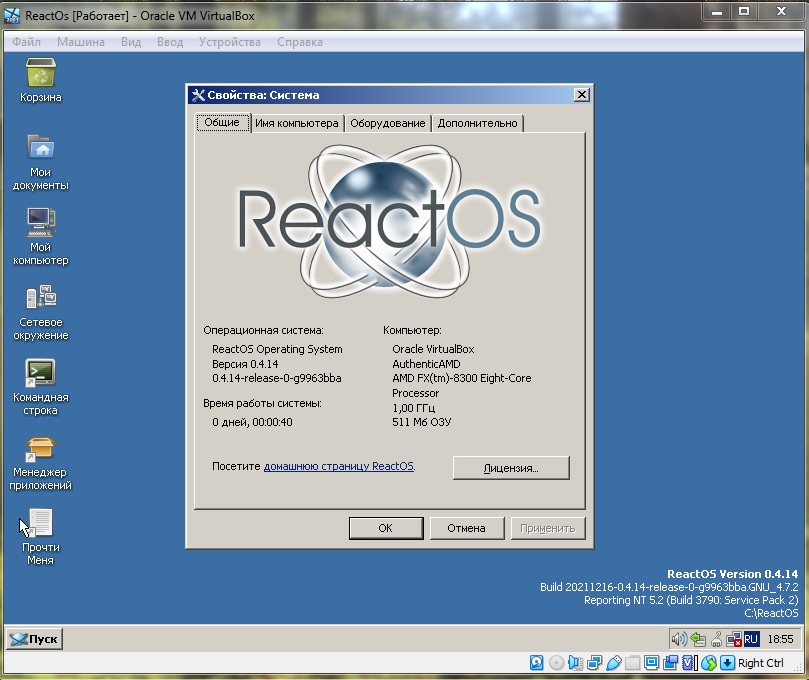Open the Командная строка shortcut
Image resolution: width=809 pixels, height=680 pixels.
tap(40, 373)
